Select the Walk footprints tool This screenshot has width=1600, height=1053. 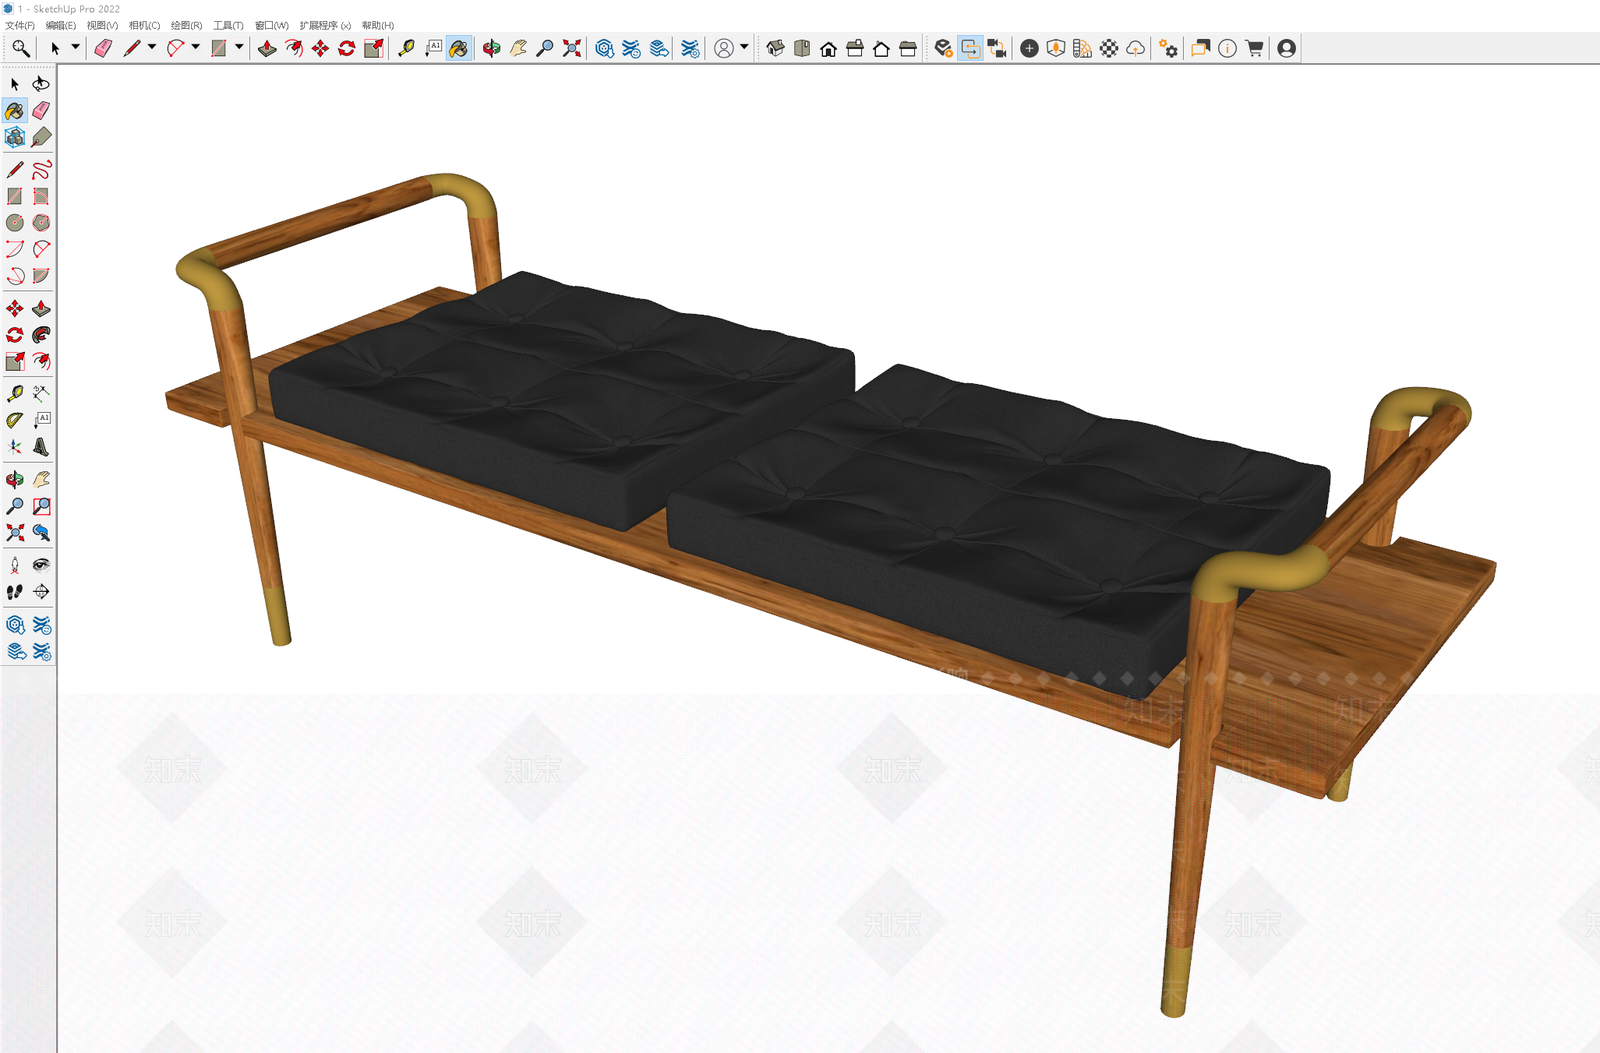[x=15, y=592]
